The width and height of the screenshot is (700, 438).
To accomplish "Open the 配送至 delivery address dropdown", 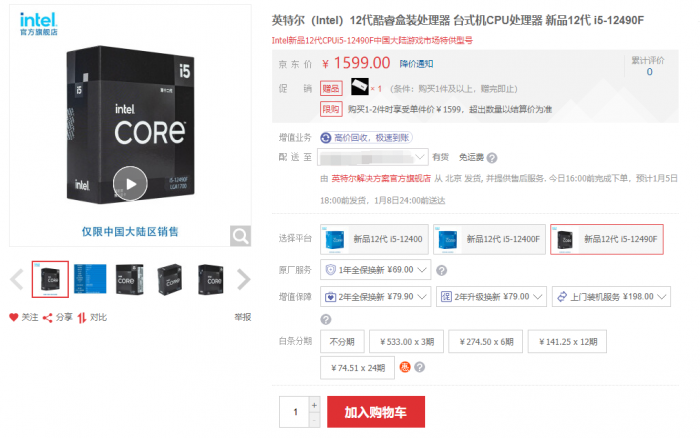I will [x=373, y=157].
